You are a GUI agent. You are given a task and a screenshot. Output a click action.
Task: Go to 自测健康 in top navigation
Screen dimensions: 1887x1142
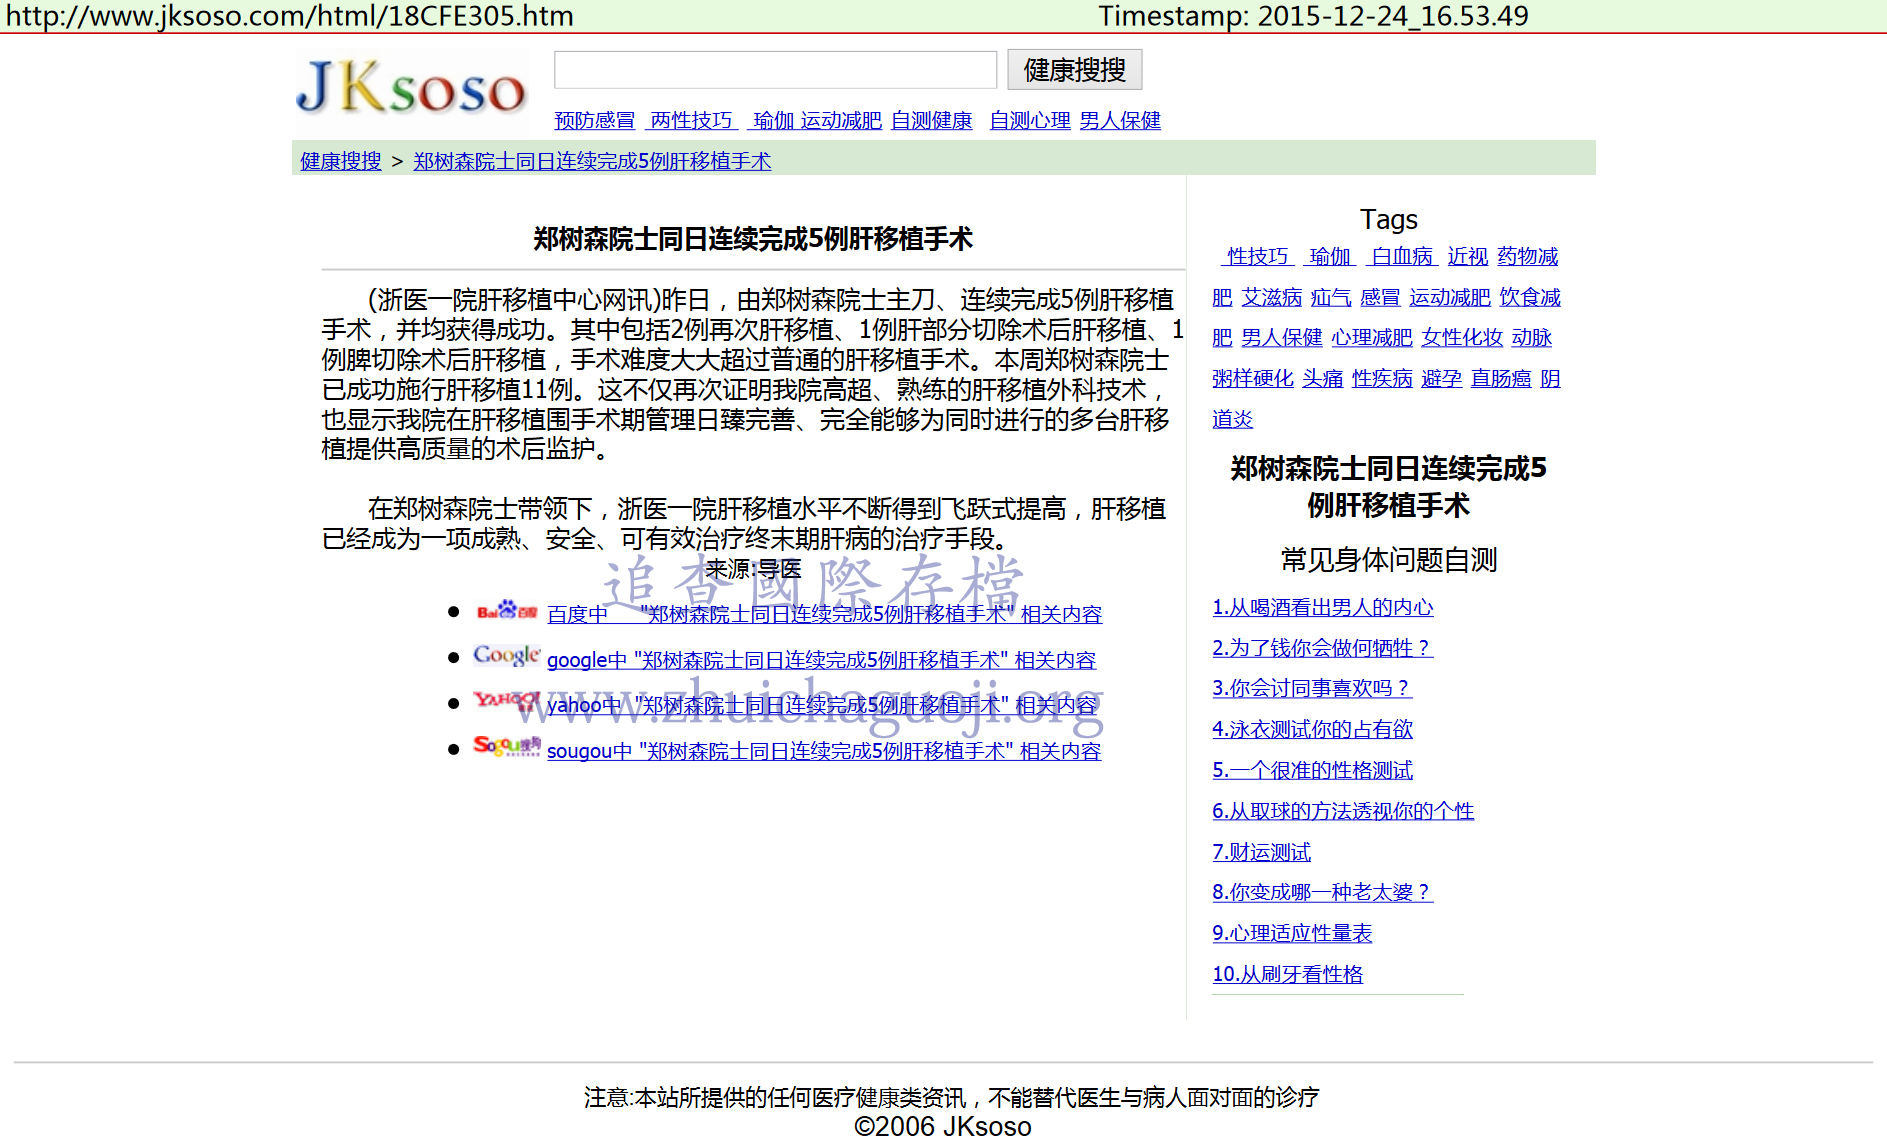[x=931, y=121]
